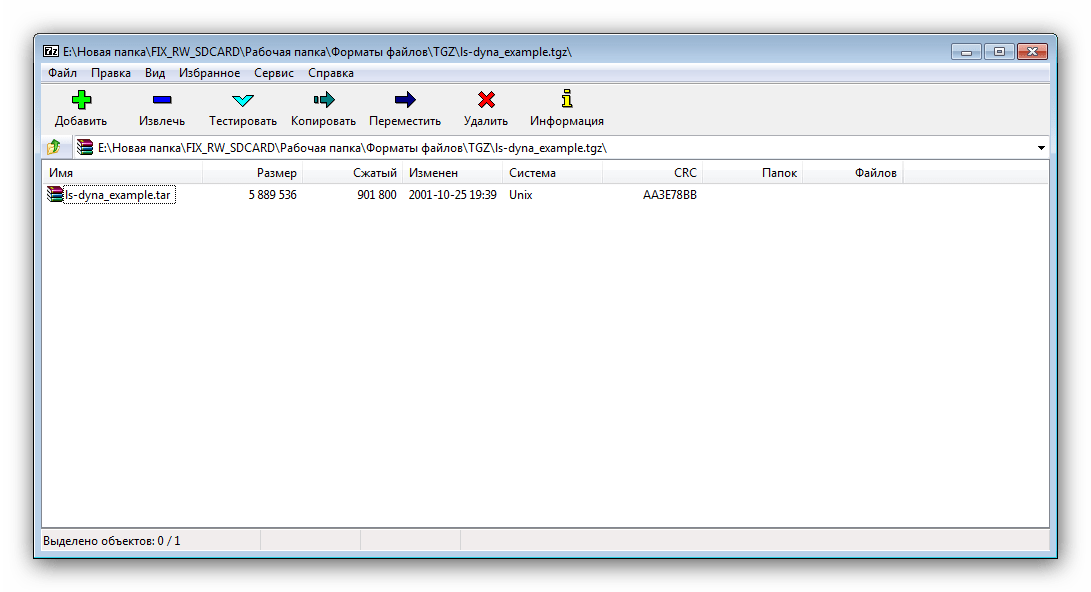Open the Вид menu
The height and width of the screenshot is (592, 1091).
coord(155,73)
